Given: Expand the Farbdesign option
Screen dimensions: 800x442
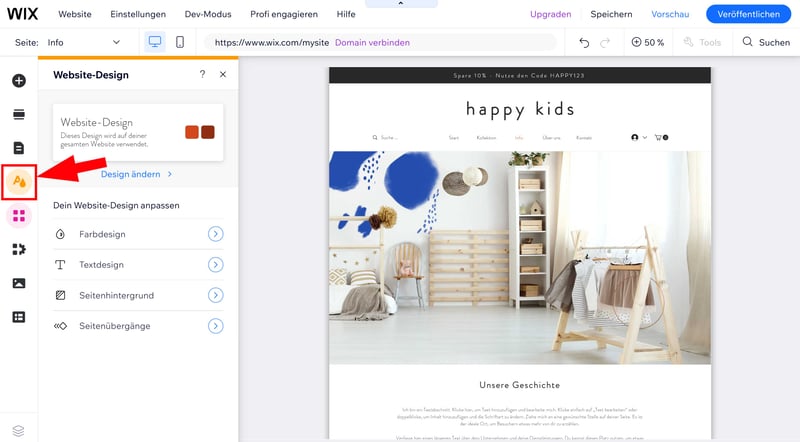Looking at the screenshot, I should (215, 234).
